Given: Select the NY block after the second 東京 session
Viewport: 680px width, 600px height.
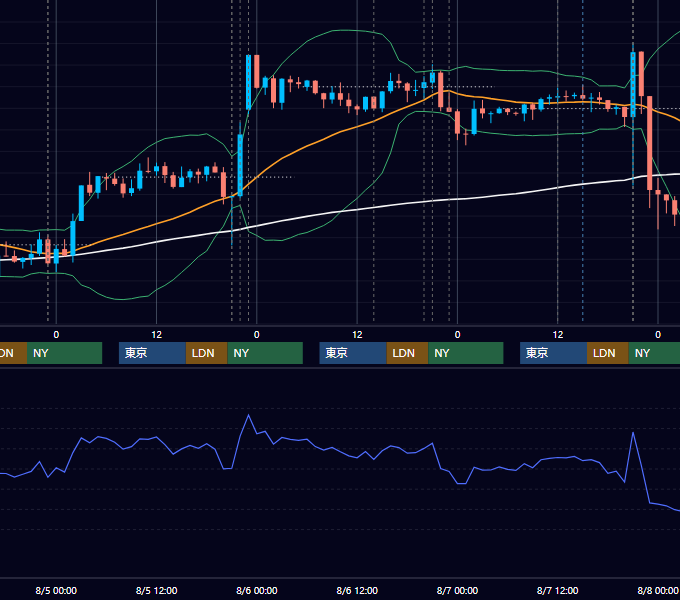Looking at the screenshot, I should [x=466, y=353].
